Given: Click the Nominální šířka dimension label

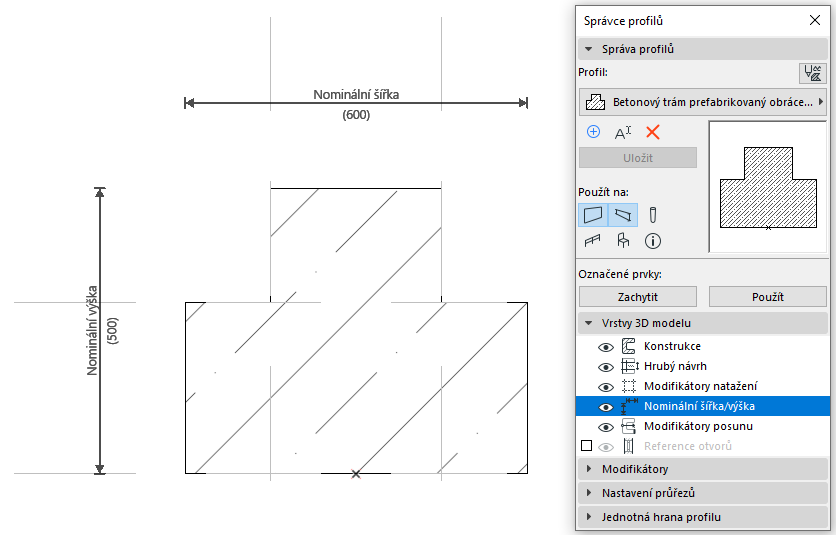Looking at the screenshot, I should (356, 94).
